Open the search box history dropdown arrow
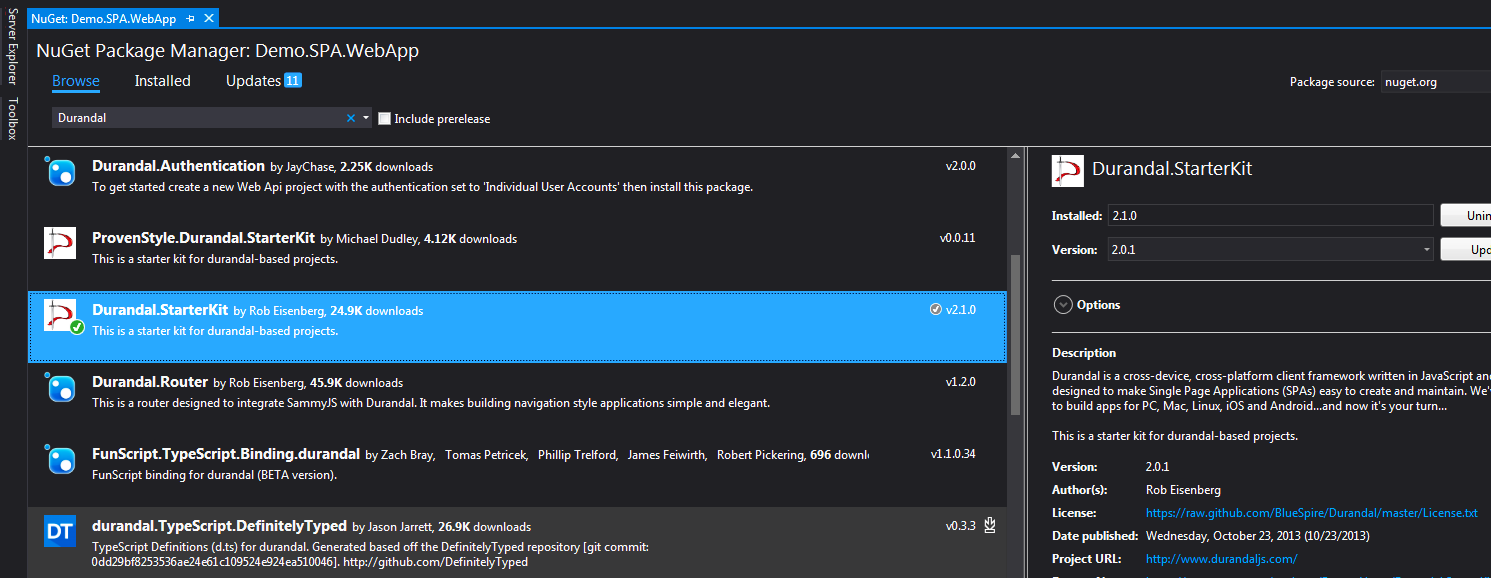Viewport: 1491px width, 583px height. click(x=366, y=118)
